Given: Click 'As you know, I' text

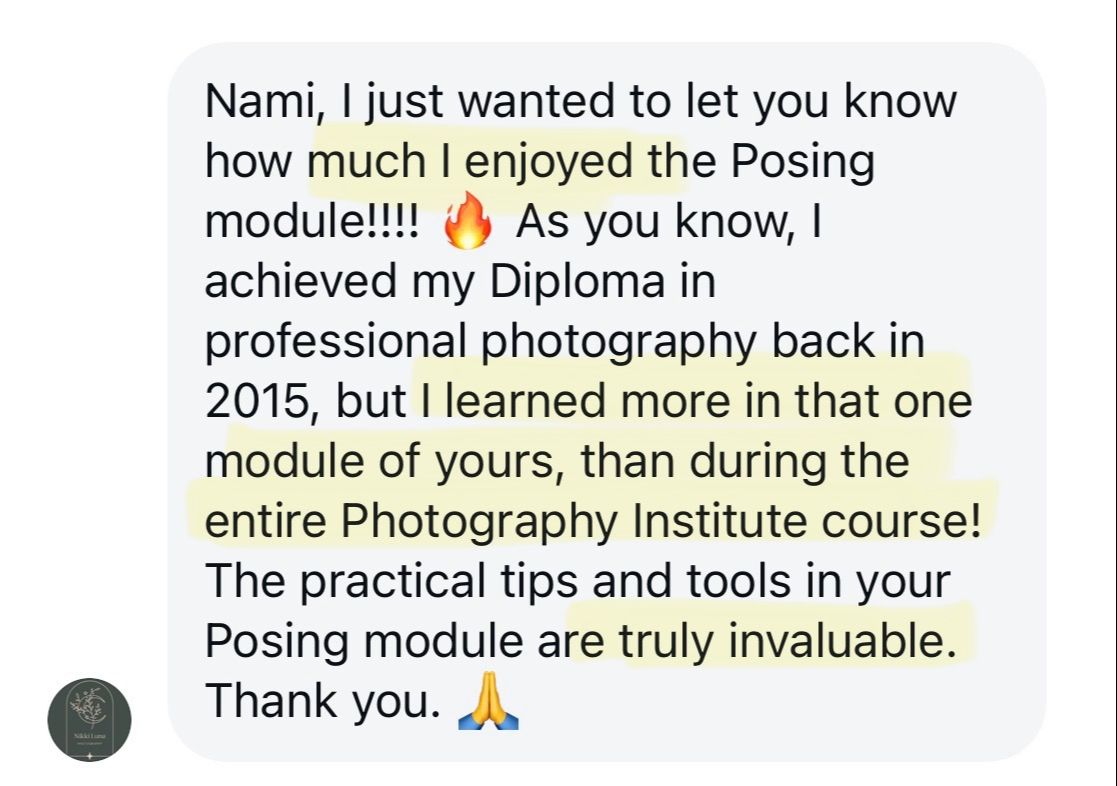Looking at the screenshot, I should [669, 222].
